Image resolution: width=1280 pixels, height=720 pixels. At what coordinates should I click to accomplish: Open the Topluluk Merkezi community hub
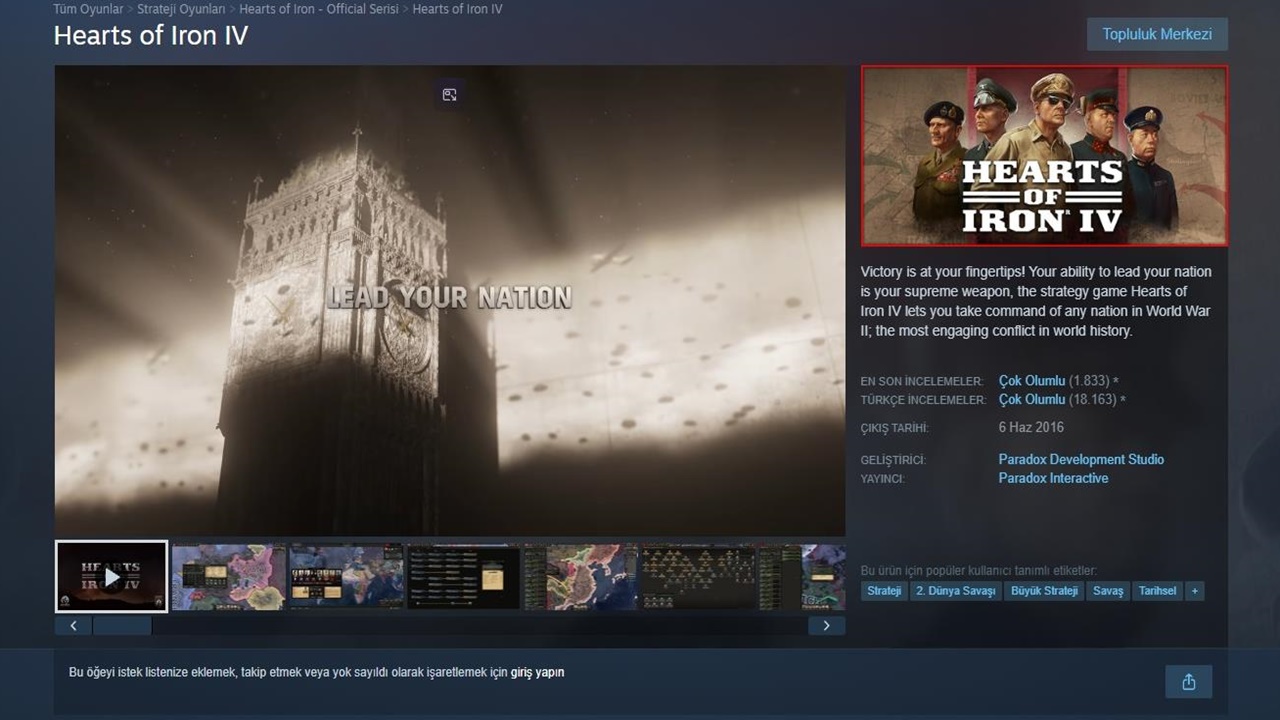[x=1157, y=34]
